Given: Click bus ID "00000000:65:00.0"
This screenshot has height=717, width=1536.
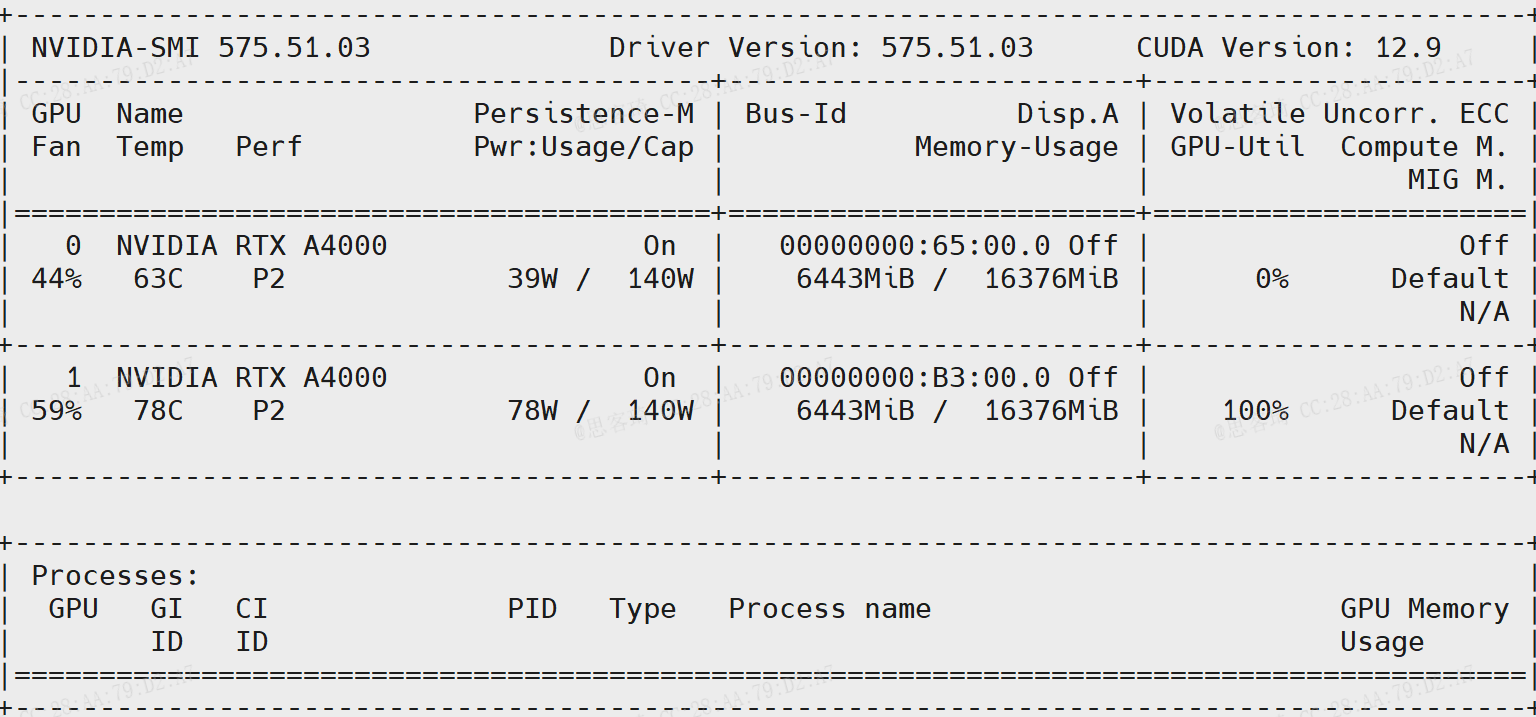Looking at the screenshot, I should [x=915, y=246].
